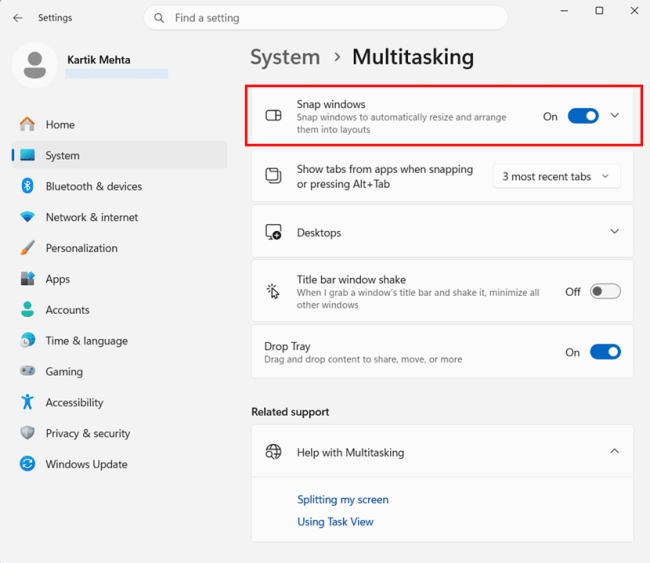Screen dimensions: 650x563
Task: Select Bluetooth & devices in sidebar
Action: click(119, 186)
